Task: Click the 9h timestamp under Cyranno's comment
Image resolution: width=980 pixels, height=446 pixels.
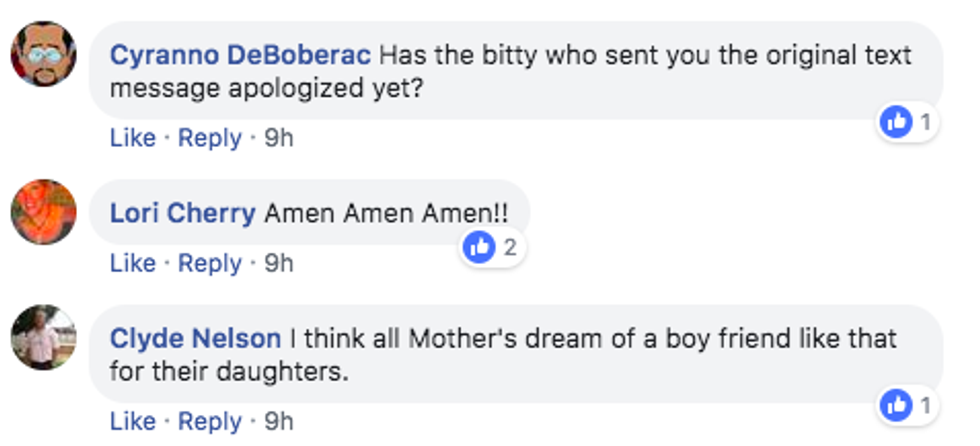Action: click(278, 138)
